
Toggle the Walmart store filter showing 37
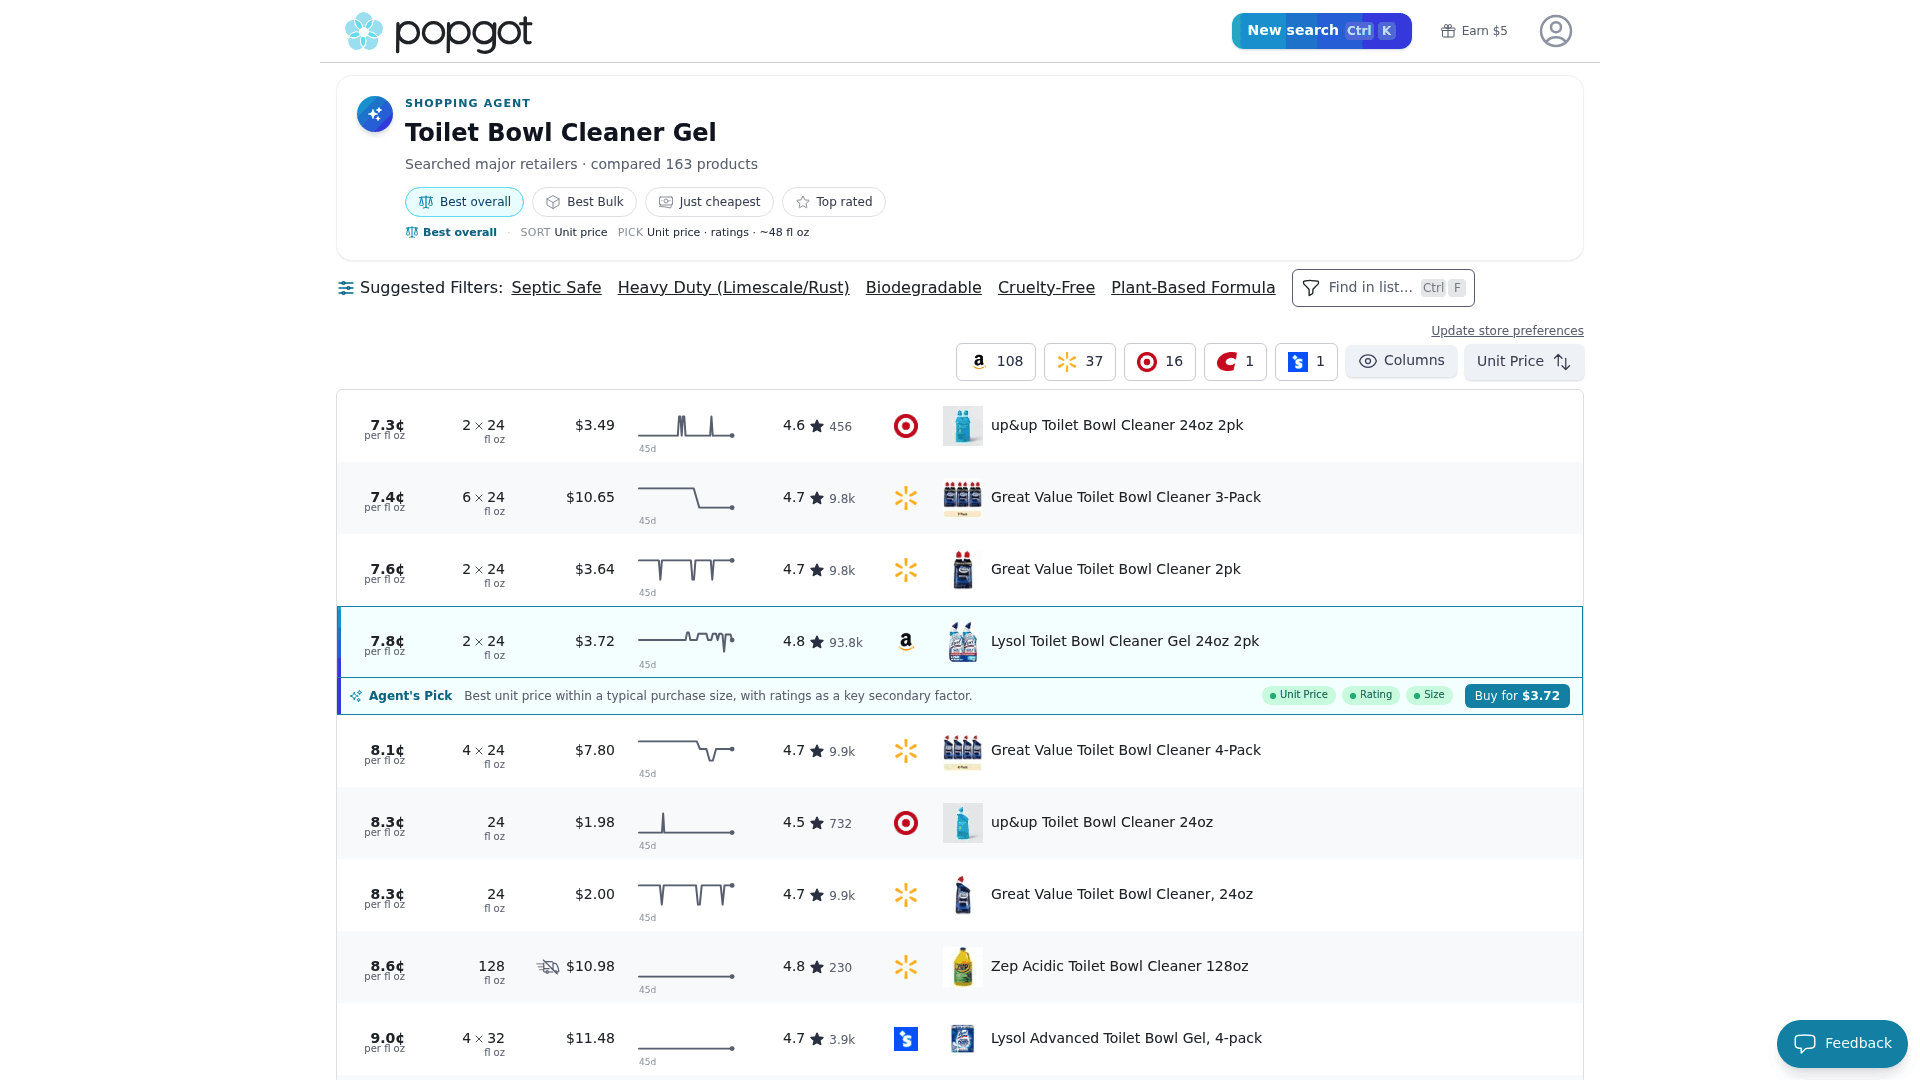pyautogui.click(x=1080, y=362)
